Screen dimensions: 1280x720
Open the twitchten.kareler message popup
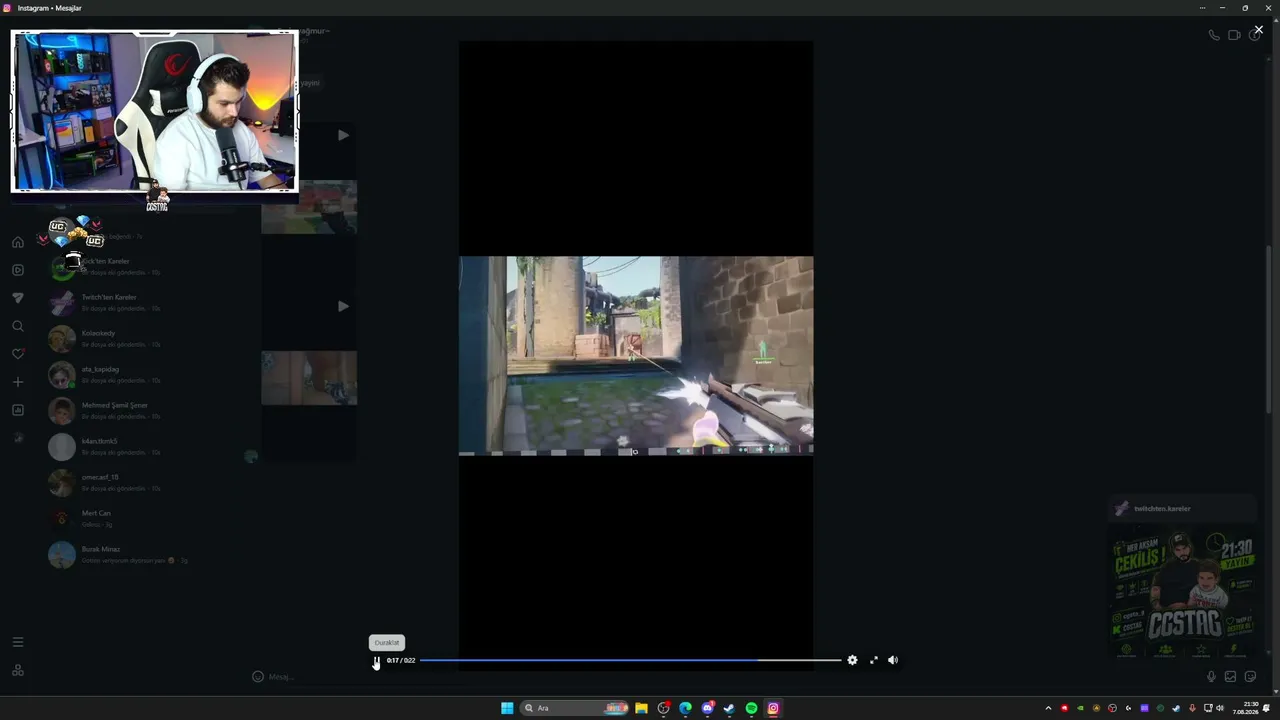(1184, 509)
